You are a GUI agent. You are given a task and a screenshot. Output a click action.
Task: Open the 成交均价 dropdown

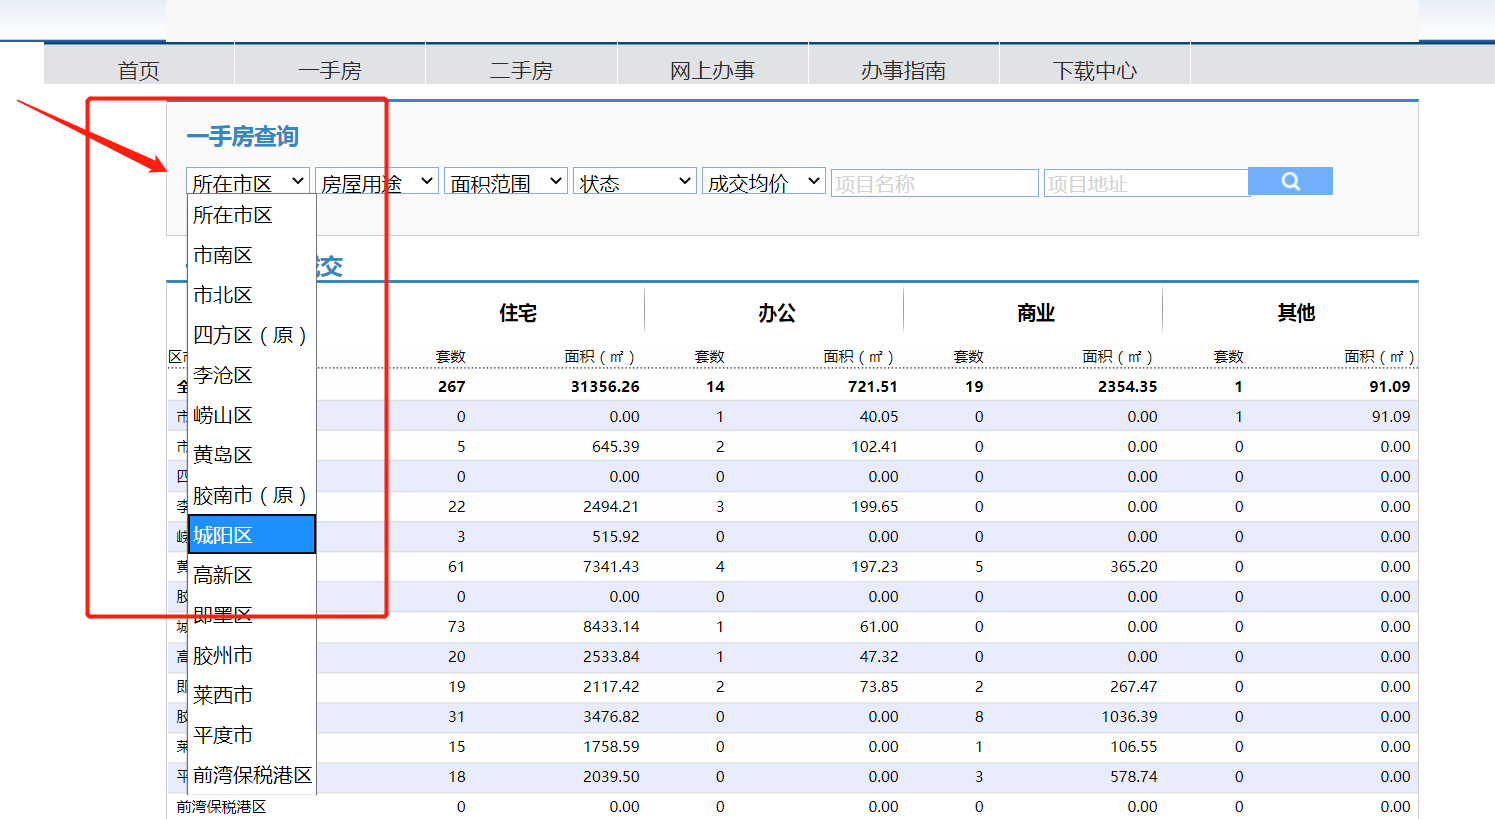point(764,181)
